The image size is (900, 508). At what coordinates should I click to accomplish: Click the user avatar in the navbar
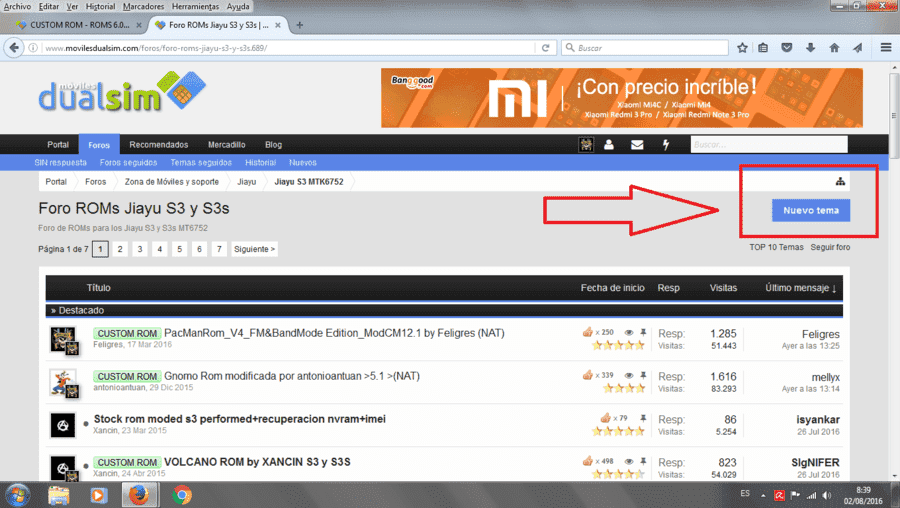[586, 145]
